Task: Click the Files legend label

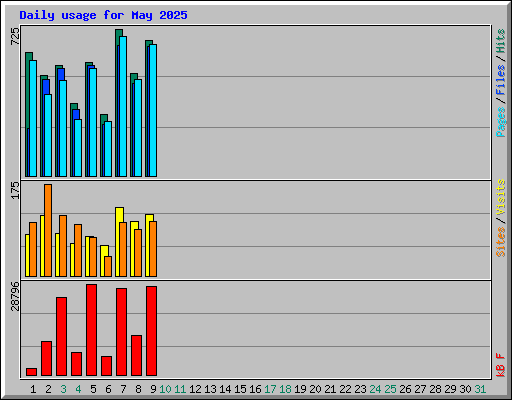Action: coord(500,80)
